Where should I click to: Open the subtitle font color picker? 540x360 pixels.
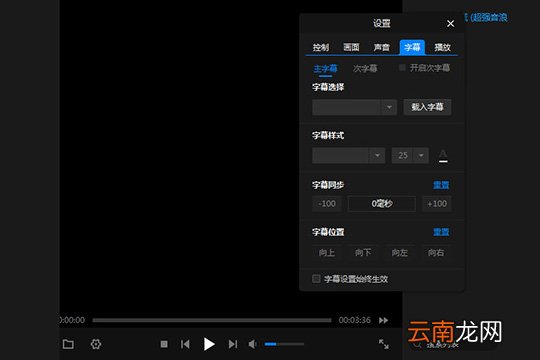click(x=443, y=156)
